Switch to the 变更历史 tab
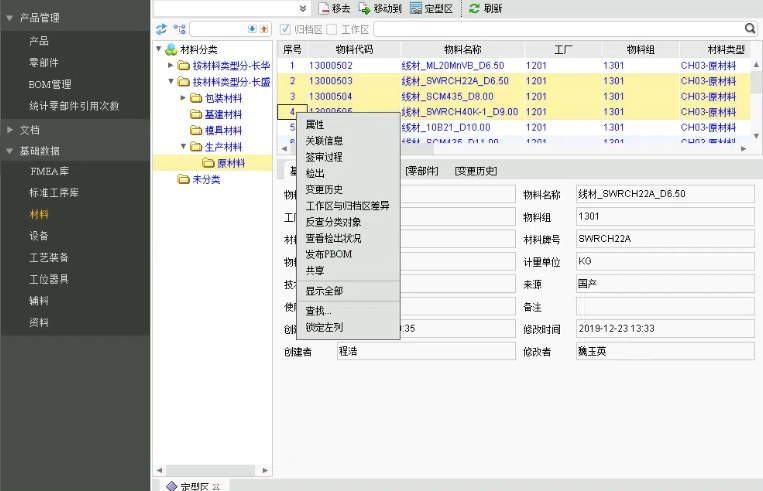This screenshot has height=491, width=763. 475,171
